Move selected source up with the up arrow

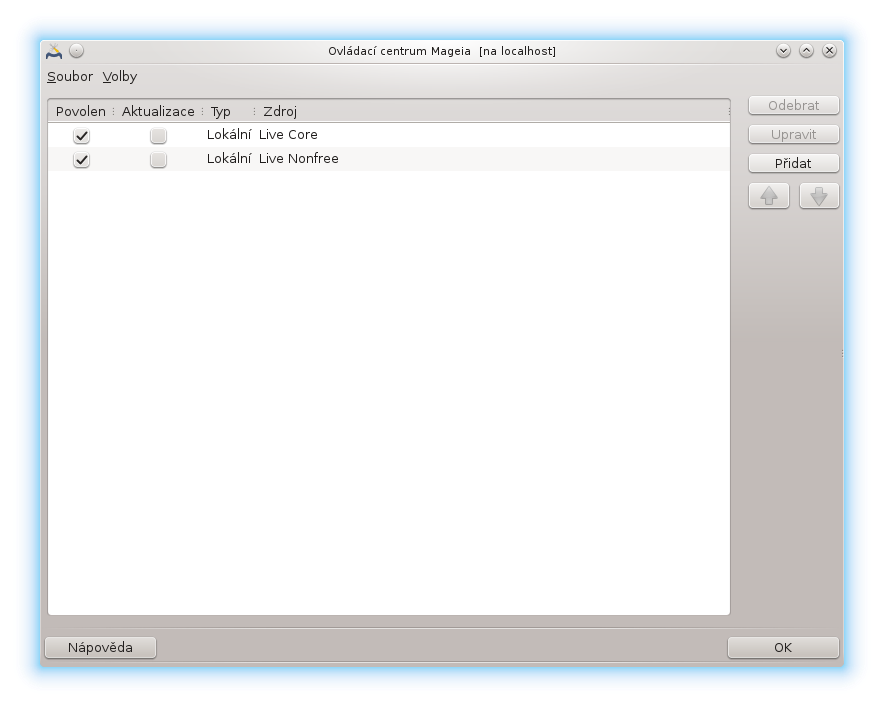pyautogui.click(x=768, y=196)
